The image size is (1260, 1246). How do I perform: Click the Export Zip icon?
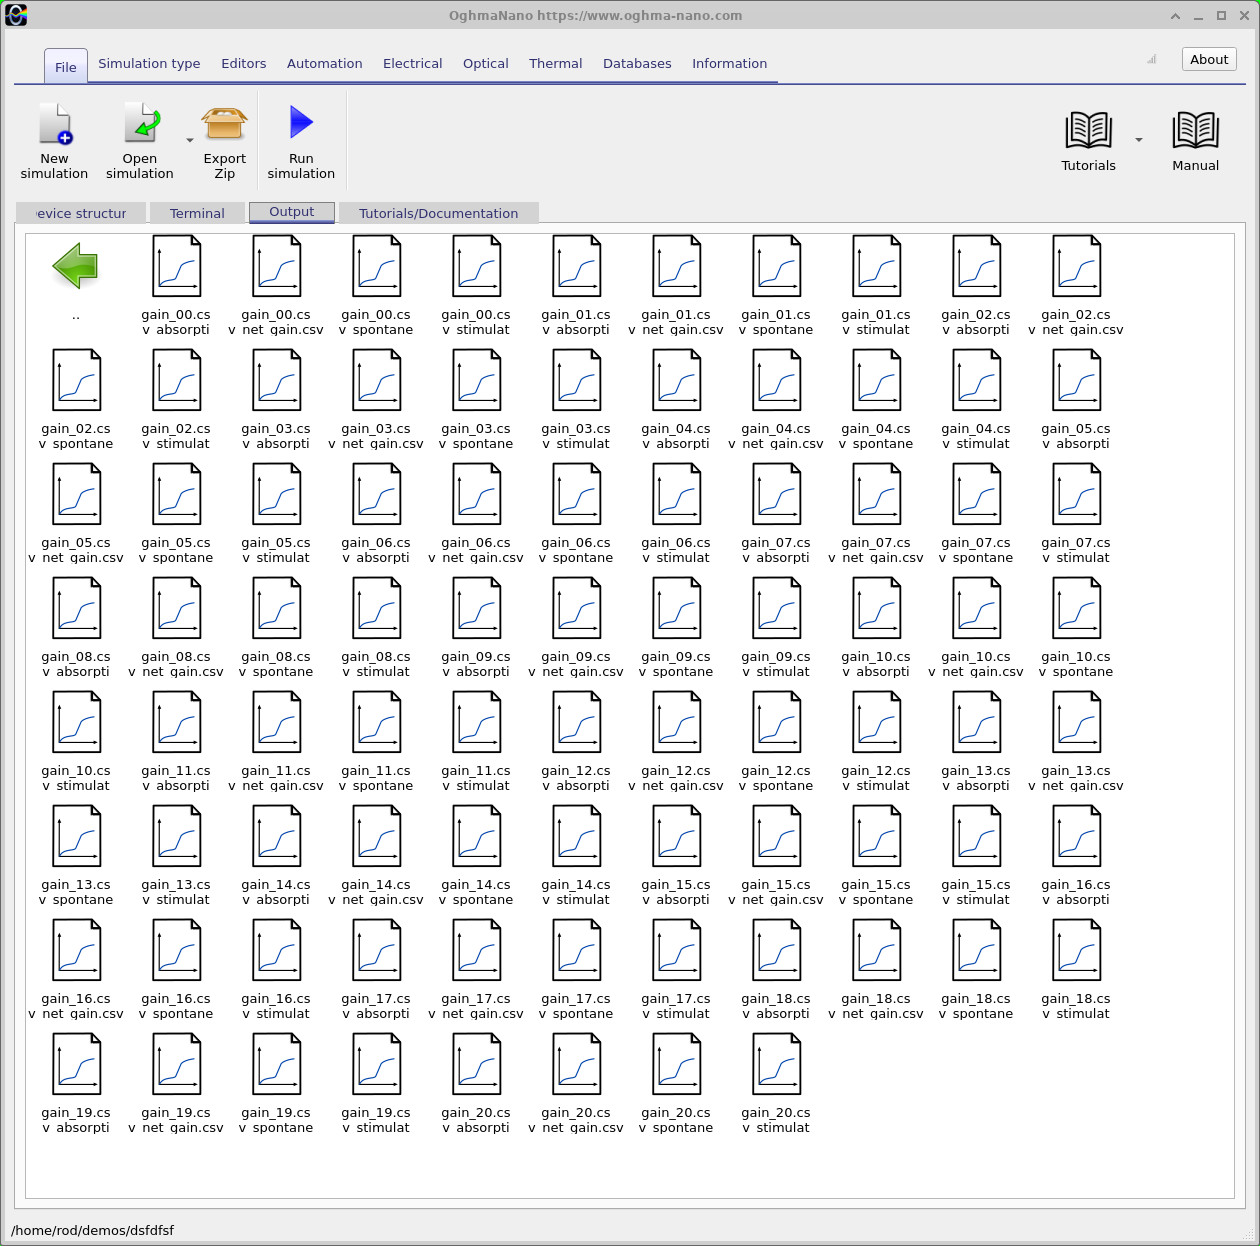click(225, 124)
